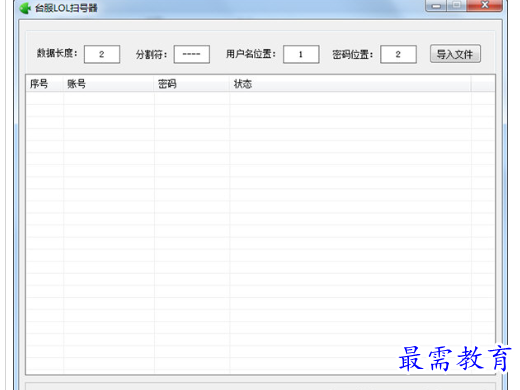520x390 pixels.
Task: Sort by the 序号 column header
Action: [45, 84]
